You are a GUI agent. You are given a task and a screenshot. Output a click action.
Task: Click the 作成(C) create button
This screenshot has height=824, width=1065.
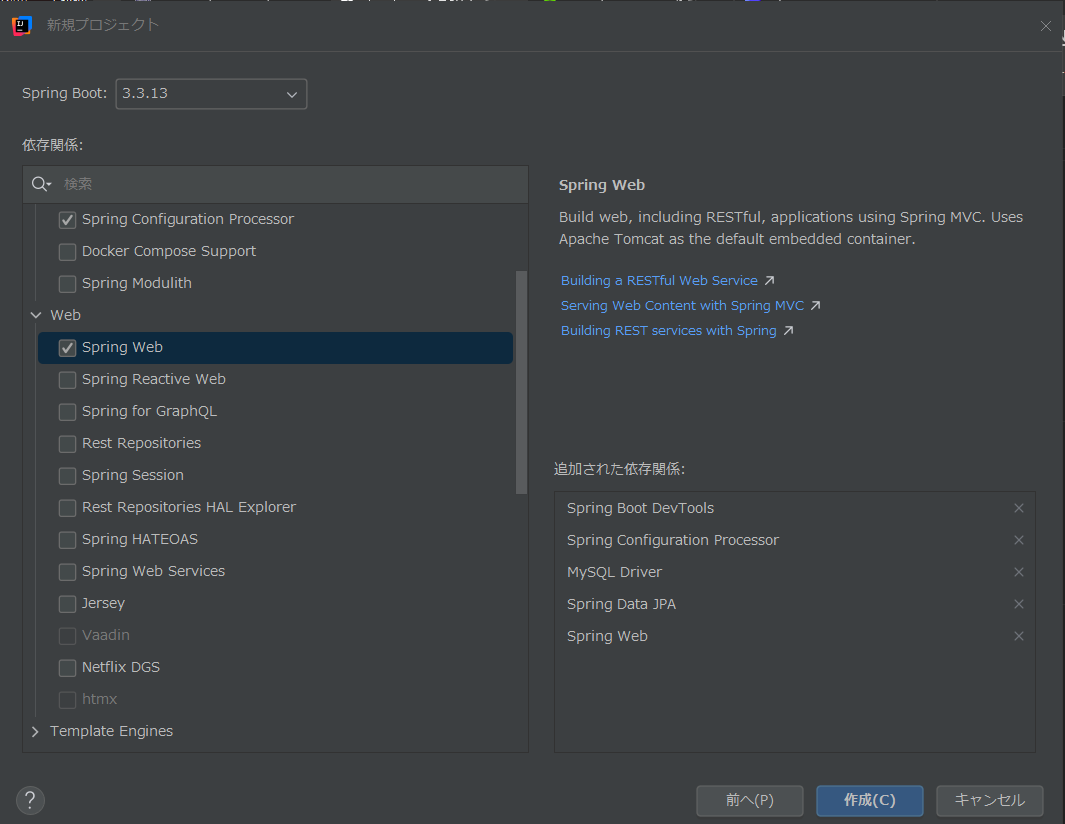point(869,800)
